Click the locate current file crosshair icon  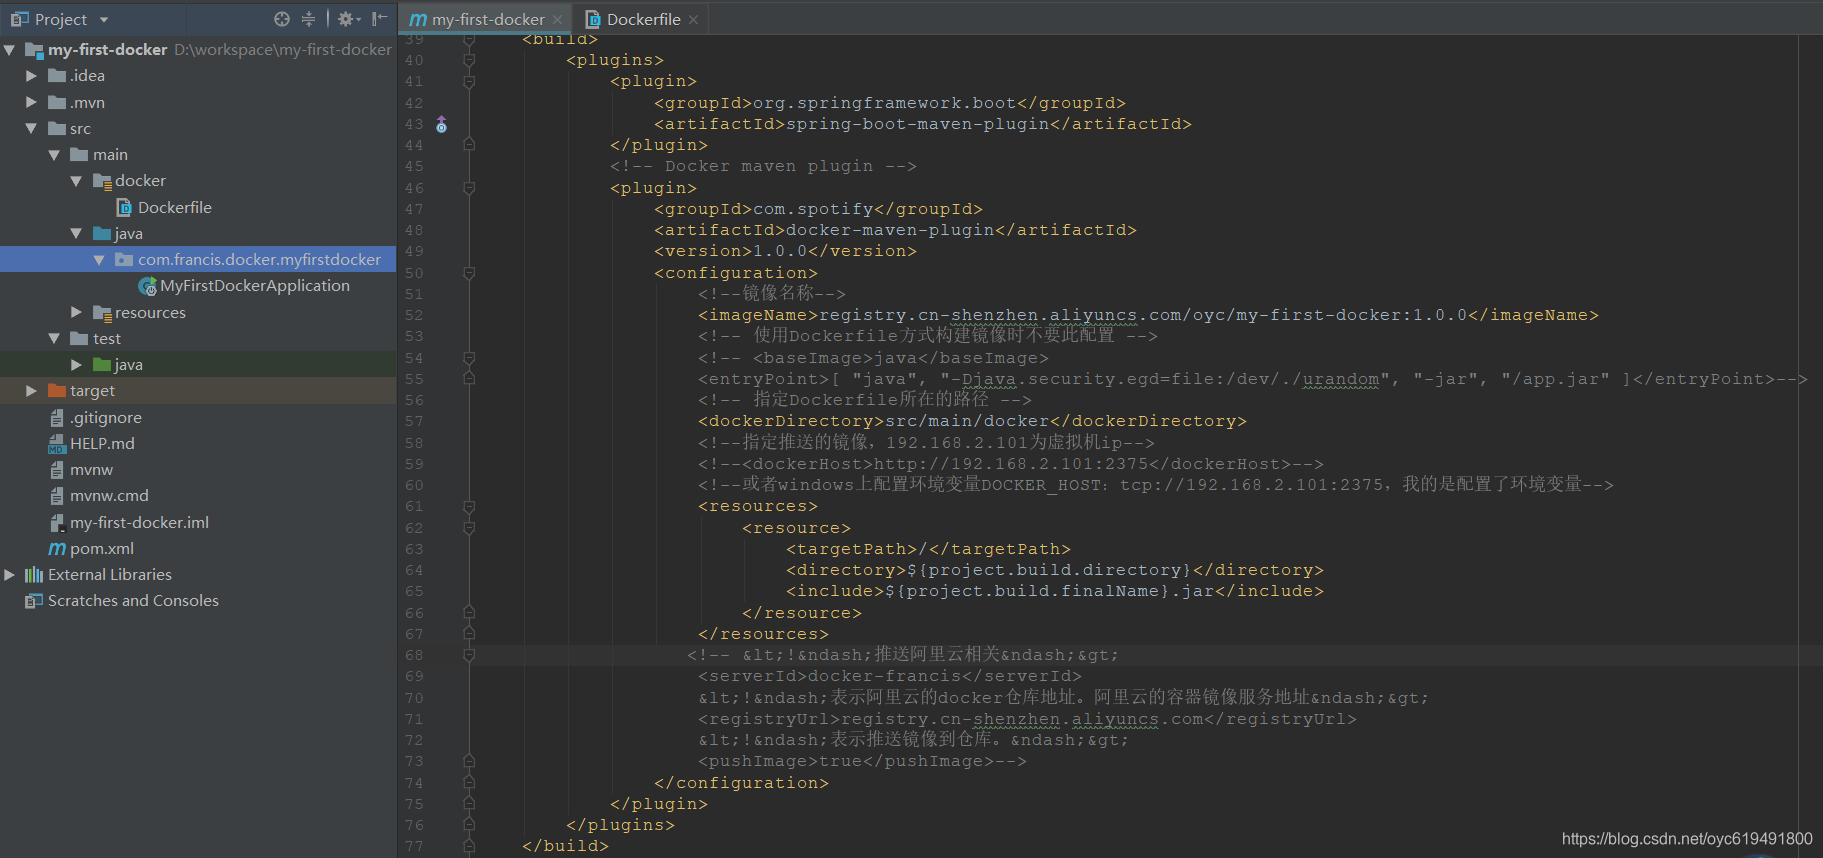(282, 19)
